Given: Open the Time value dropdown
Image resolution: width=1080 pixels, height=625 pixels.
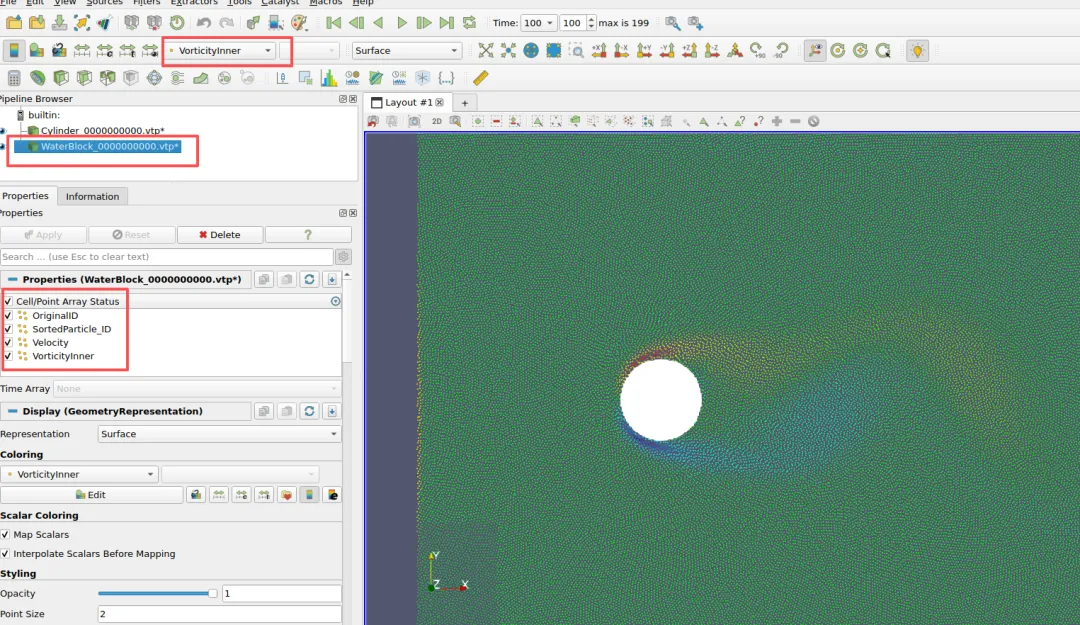Looking at the screenshot, I should pyautogui.click(x=538, y=23).
